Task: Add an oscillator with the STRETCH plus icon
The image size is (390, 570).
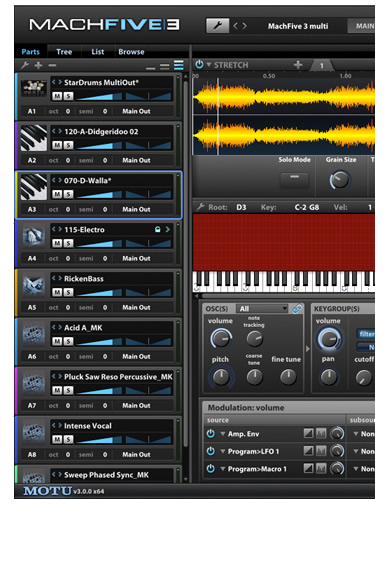Action: [x=298, y=65]
